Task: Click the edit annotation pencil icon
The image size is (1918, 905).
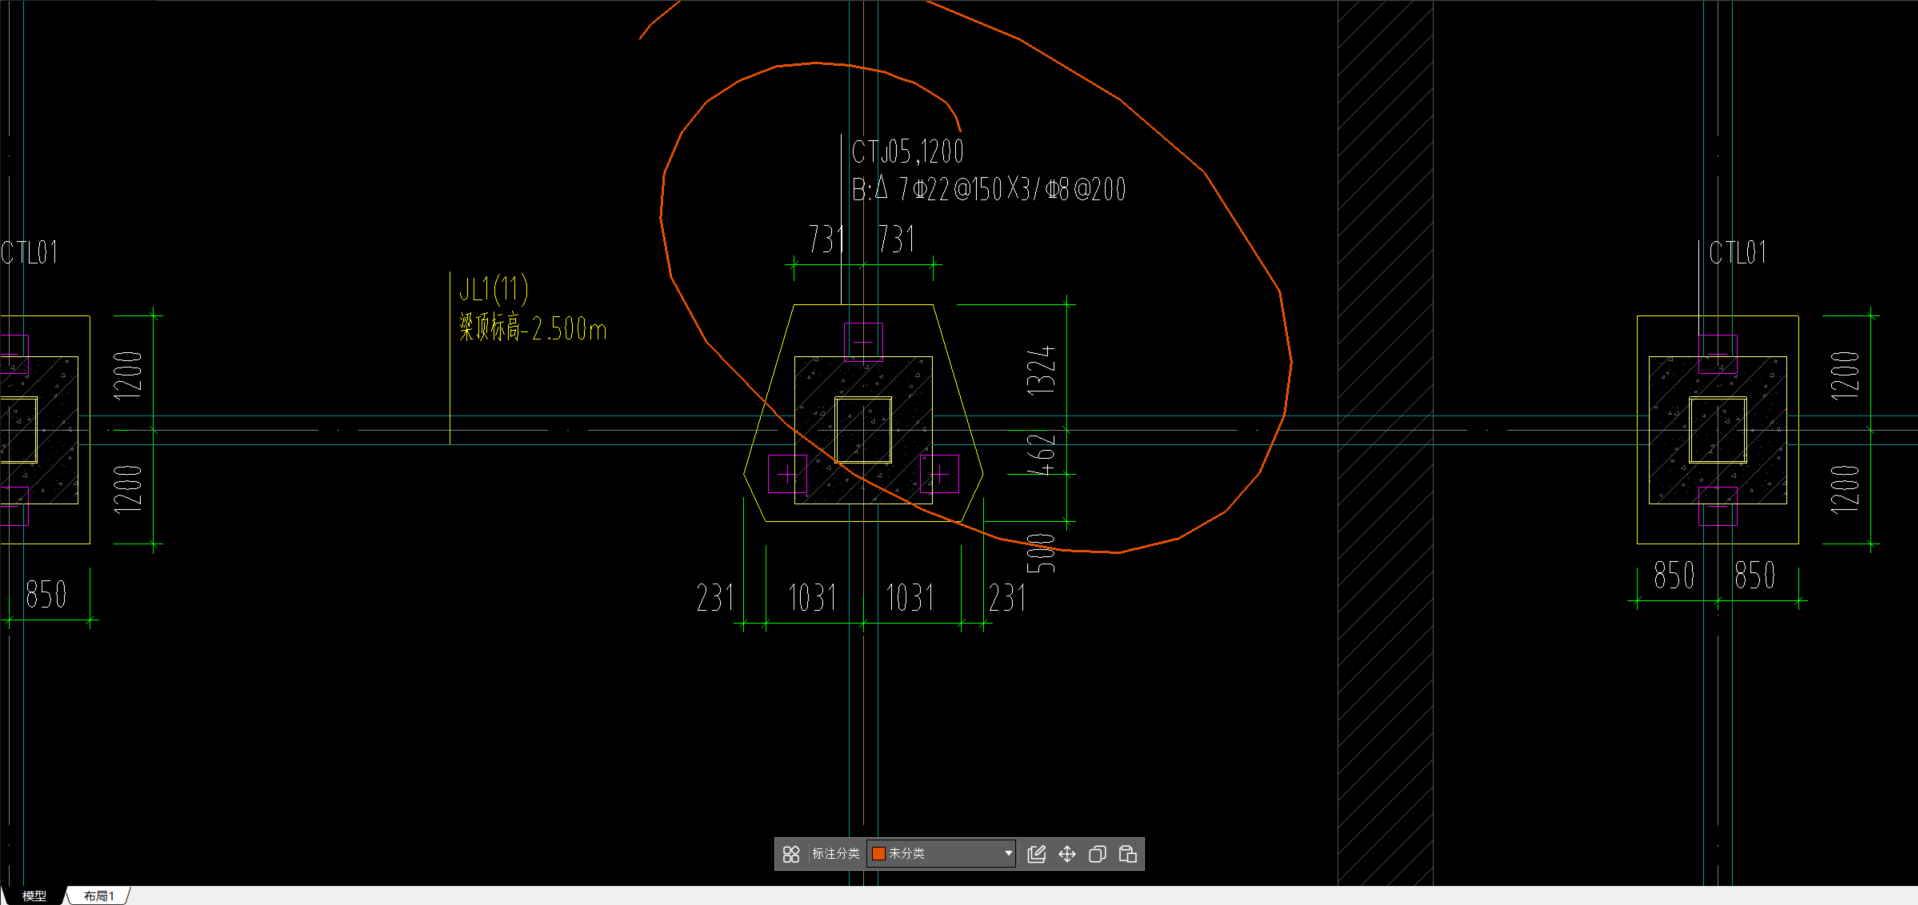Action: pos(1037,854)
